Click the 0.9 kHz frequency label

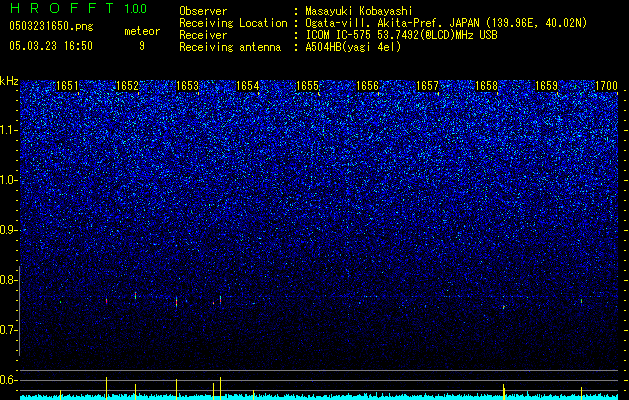click(x=8, y=230)
